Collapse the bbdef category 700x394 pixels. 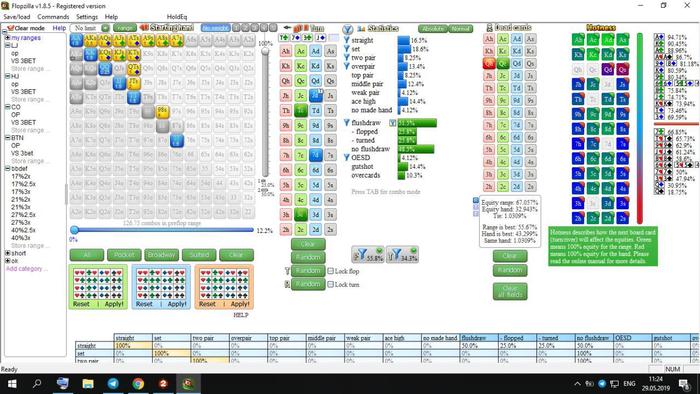coord(7,169)
